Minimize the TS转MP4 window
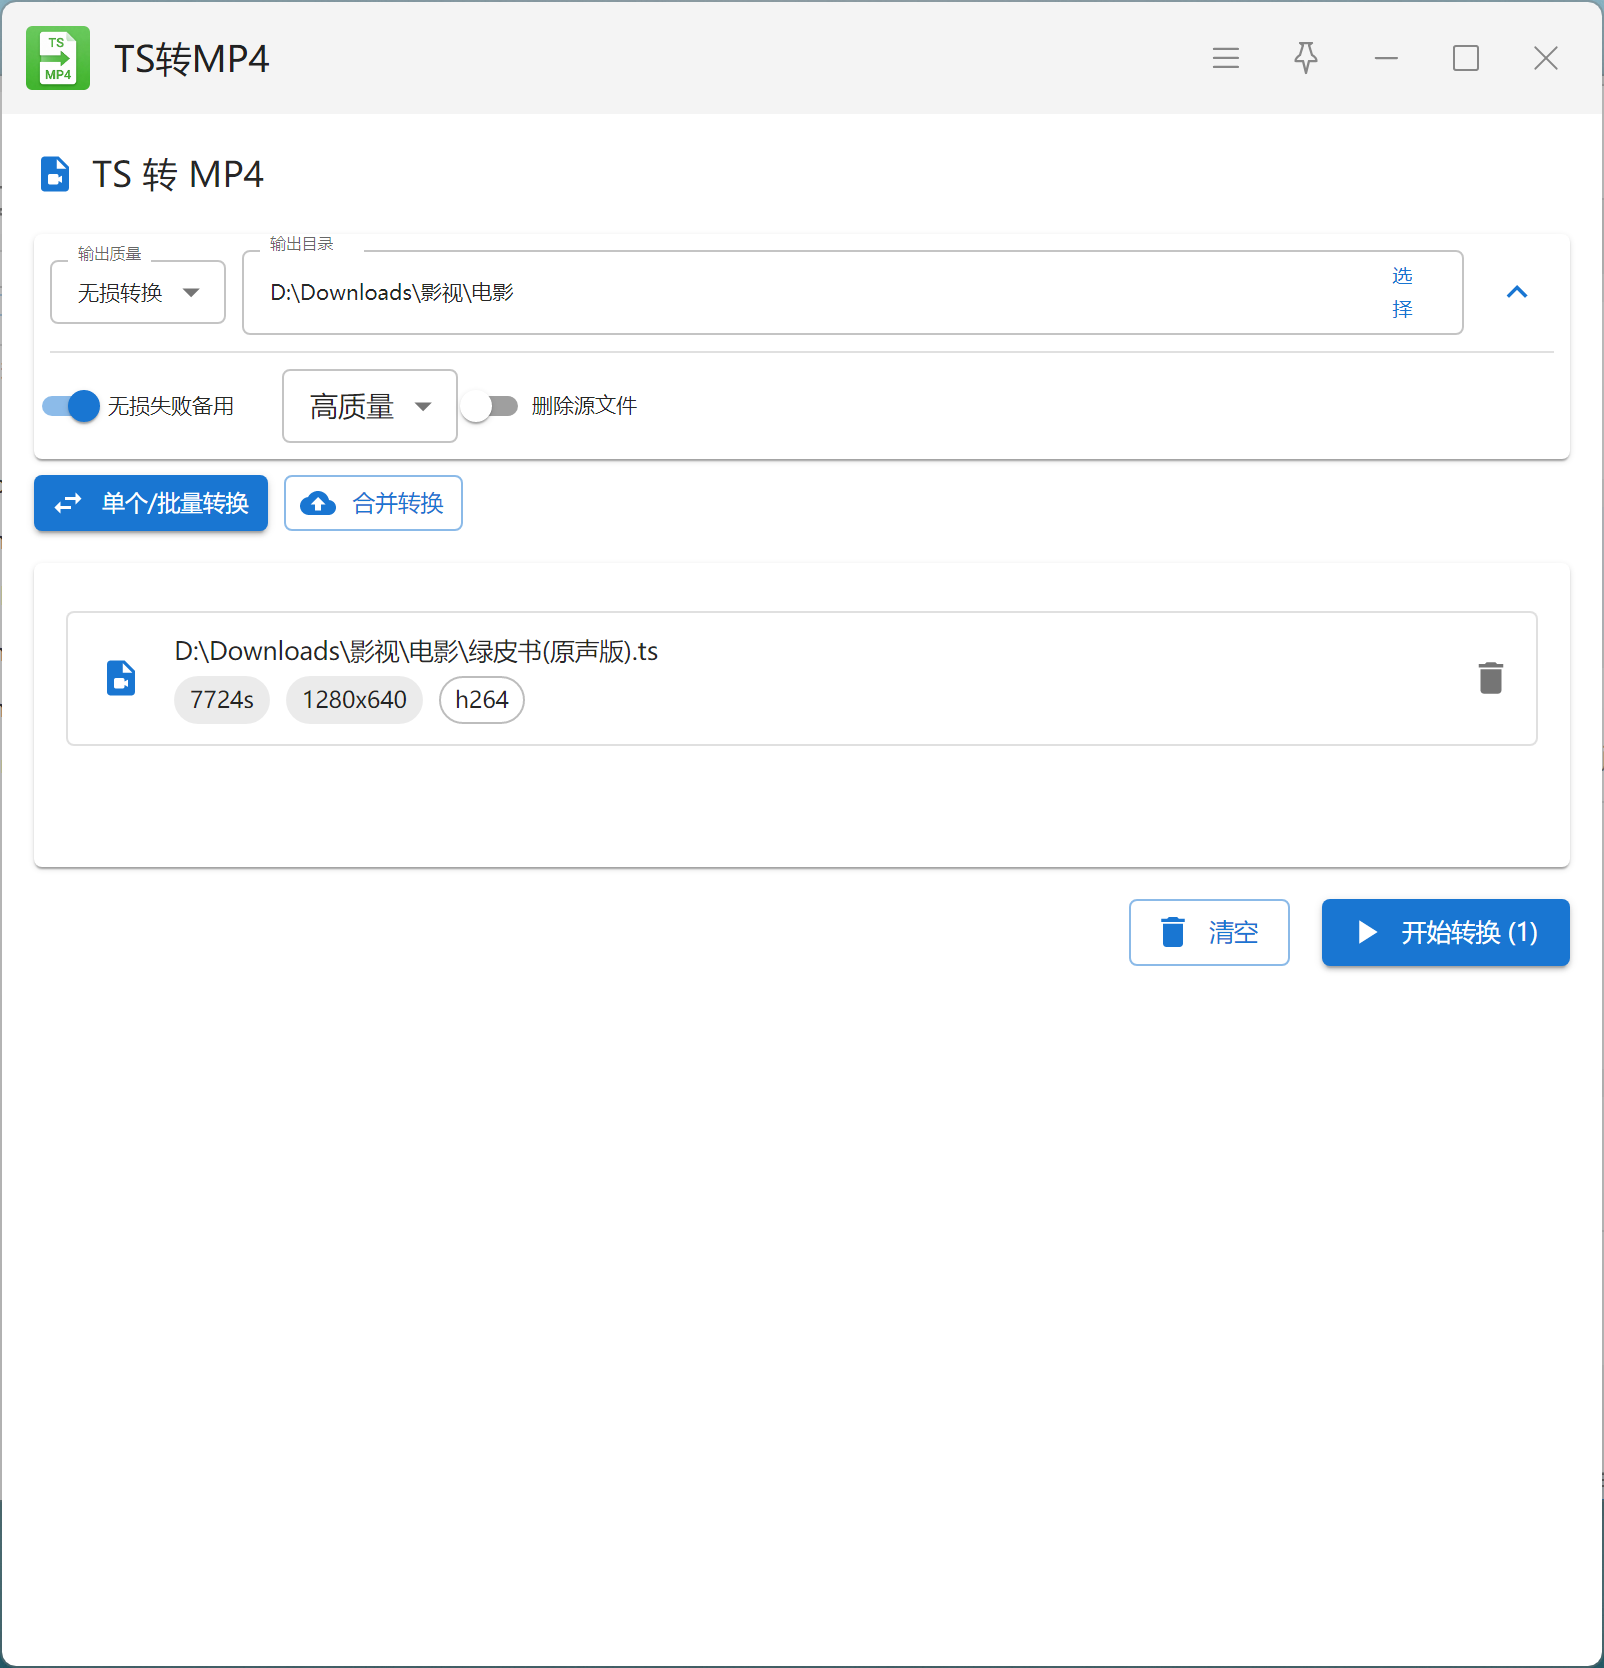 click(x=1385, y=58)
